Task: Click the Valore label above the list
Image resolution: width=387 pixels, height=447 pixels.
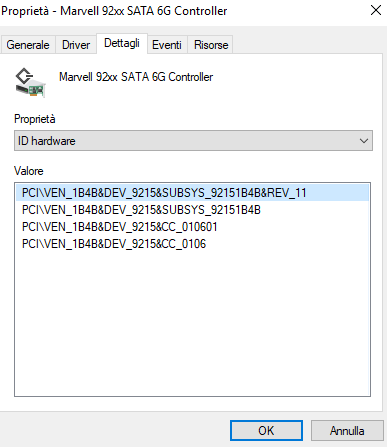Action: (x=29, y=171)
